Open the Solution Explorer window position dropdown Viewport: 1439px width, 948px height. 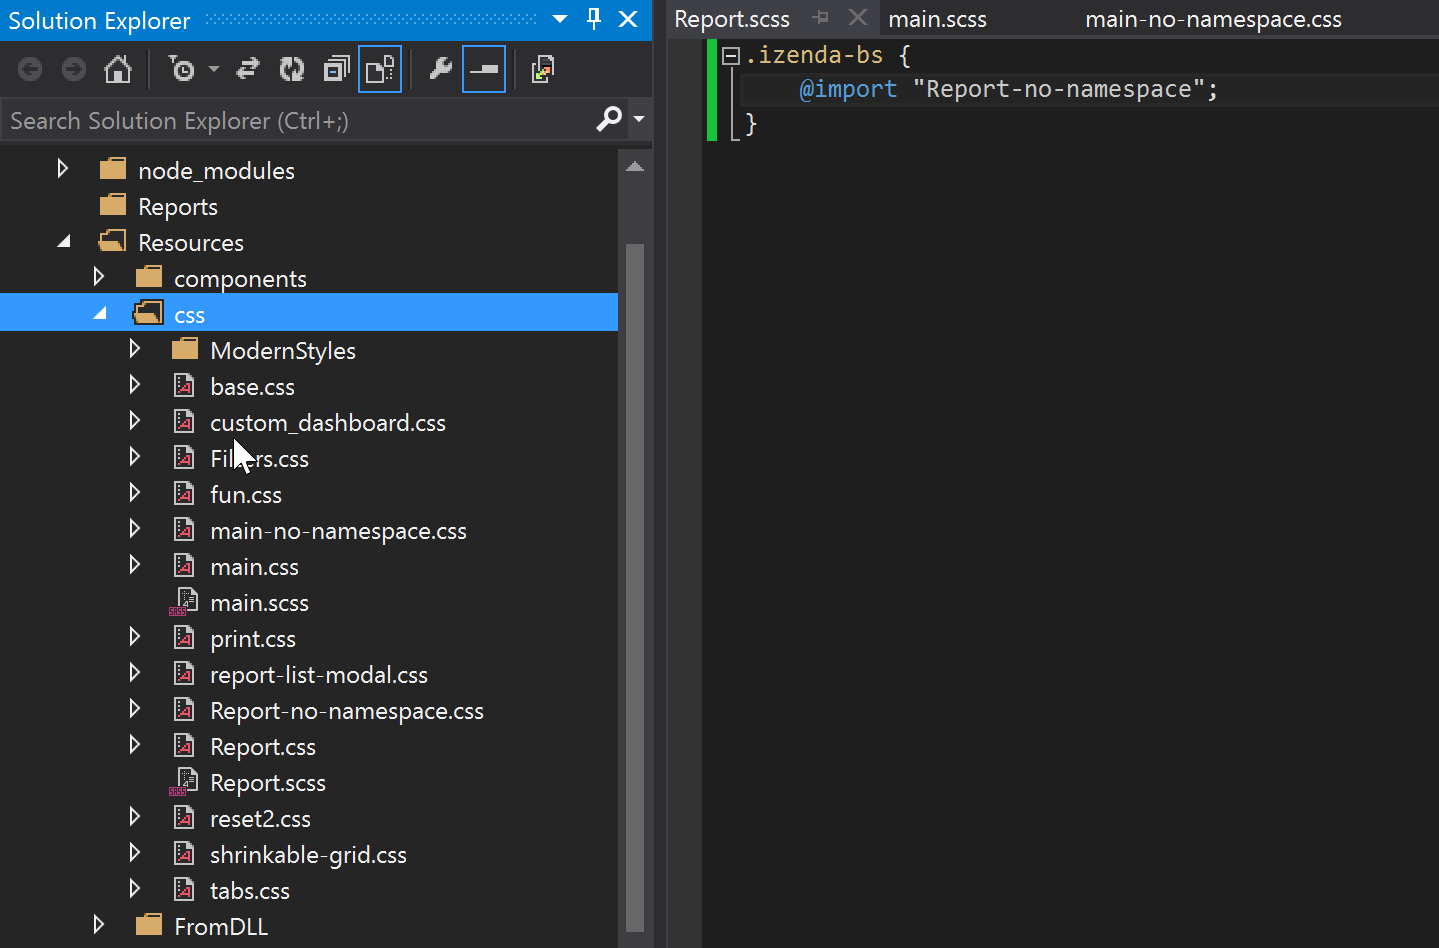click(x=560, y=19)
